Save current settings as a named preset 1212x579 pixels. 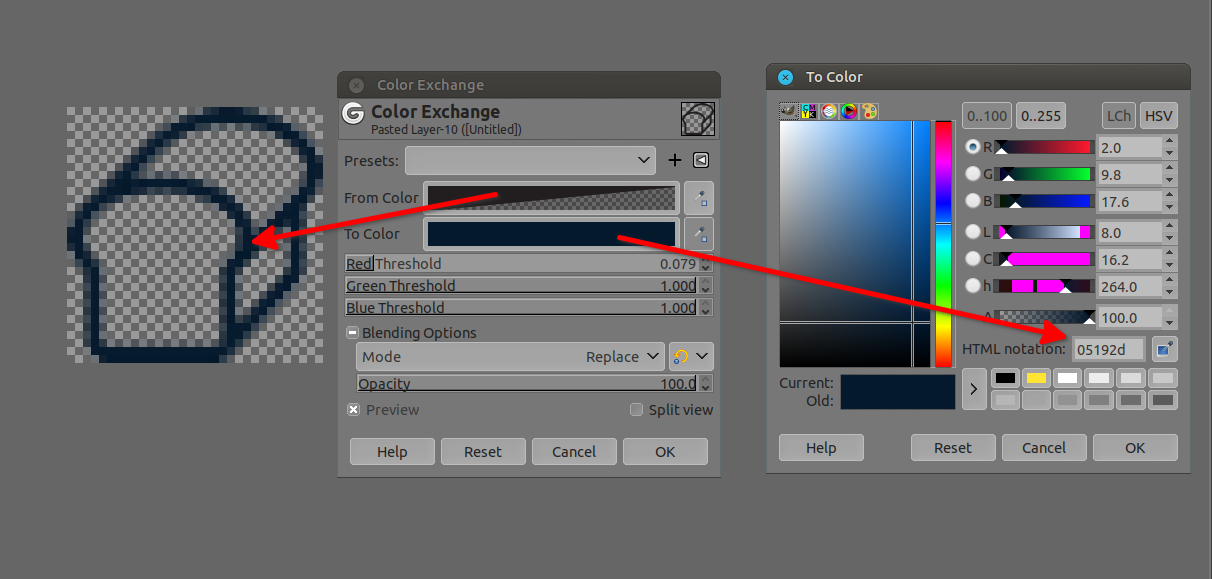(675, 160)
